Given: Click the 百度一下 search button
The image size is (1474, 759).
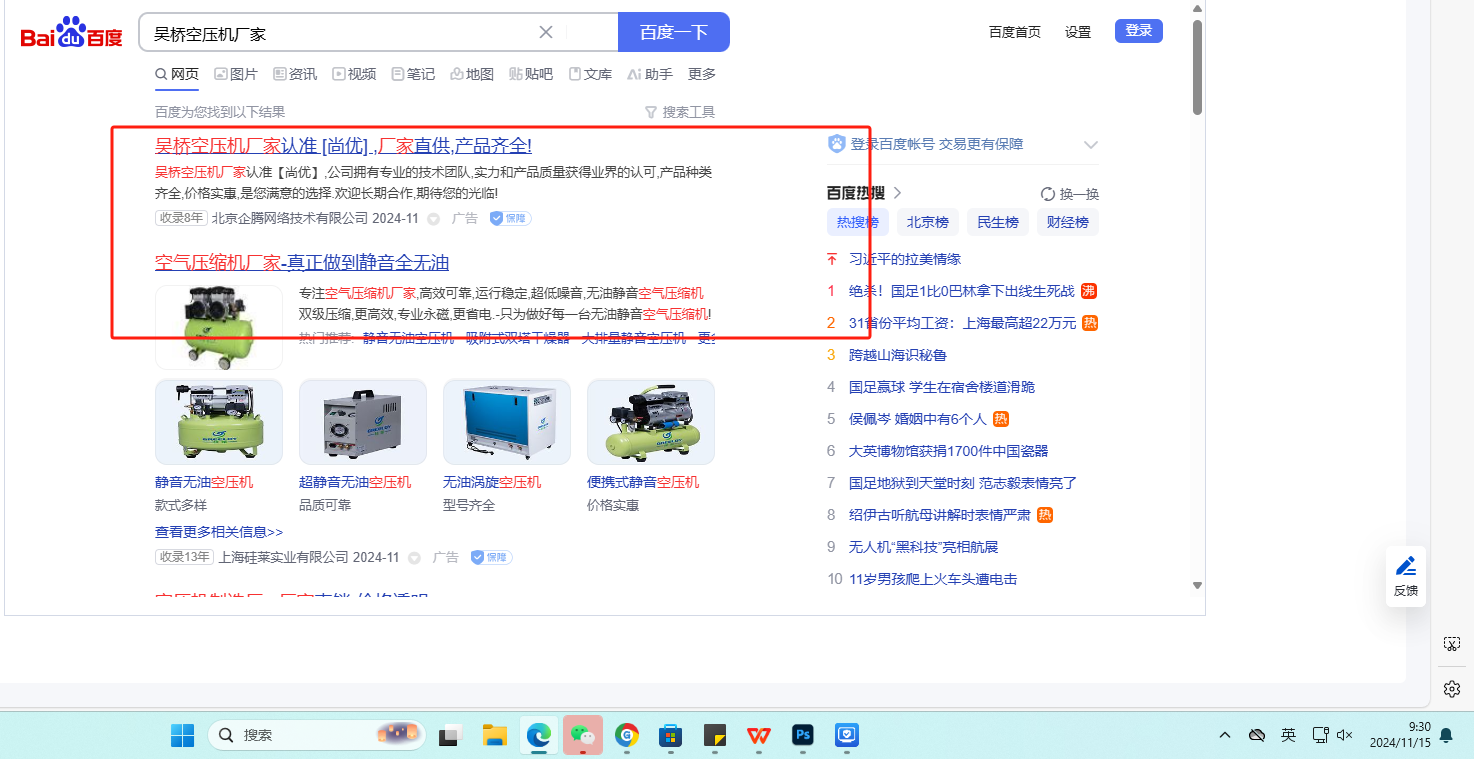Looking at the screenshot, I should pos(674,32).
